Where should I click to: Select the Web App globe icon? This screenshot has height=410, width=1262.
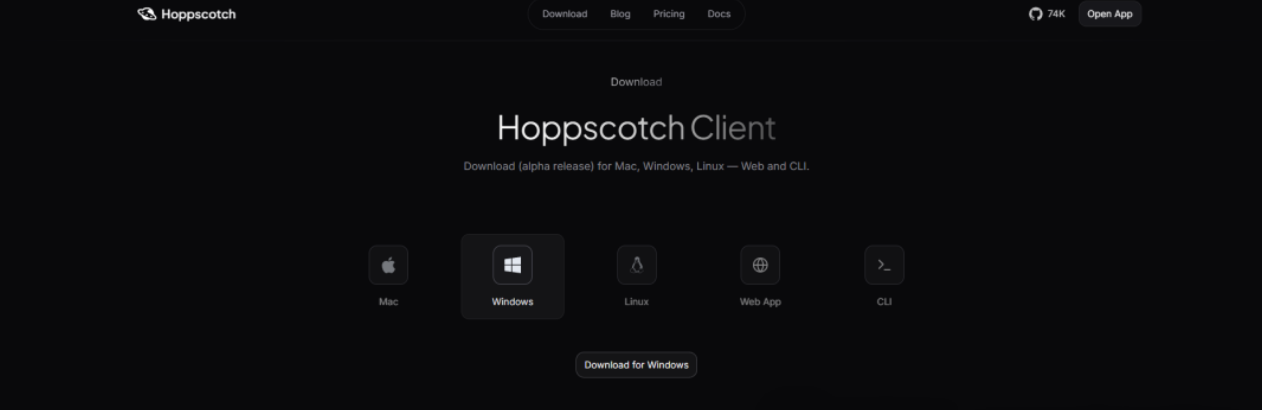coord(760,265)
